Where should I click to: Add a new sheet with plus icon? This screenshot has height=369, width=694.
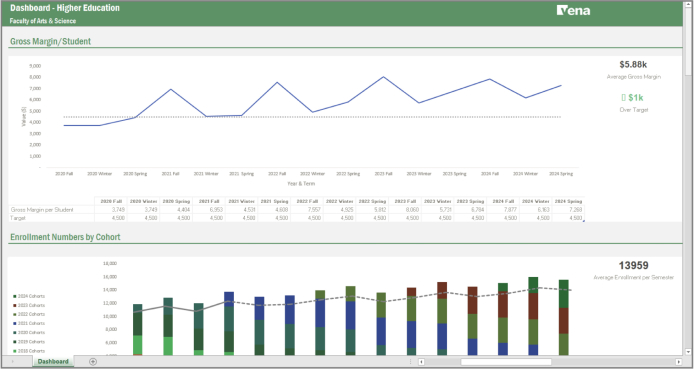93,361
